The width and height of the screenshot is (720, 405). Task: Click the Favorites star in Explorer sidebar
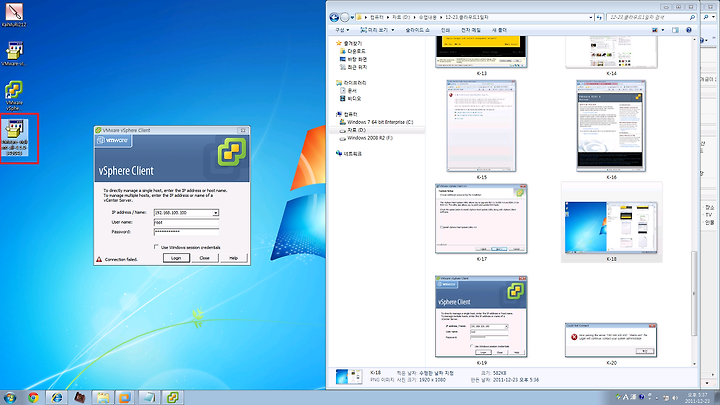point(339,43)
